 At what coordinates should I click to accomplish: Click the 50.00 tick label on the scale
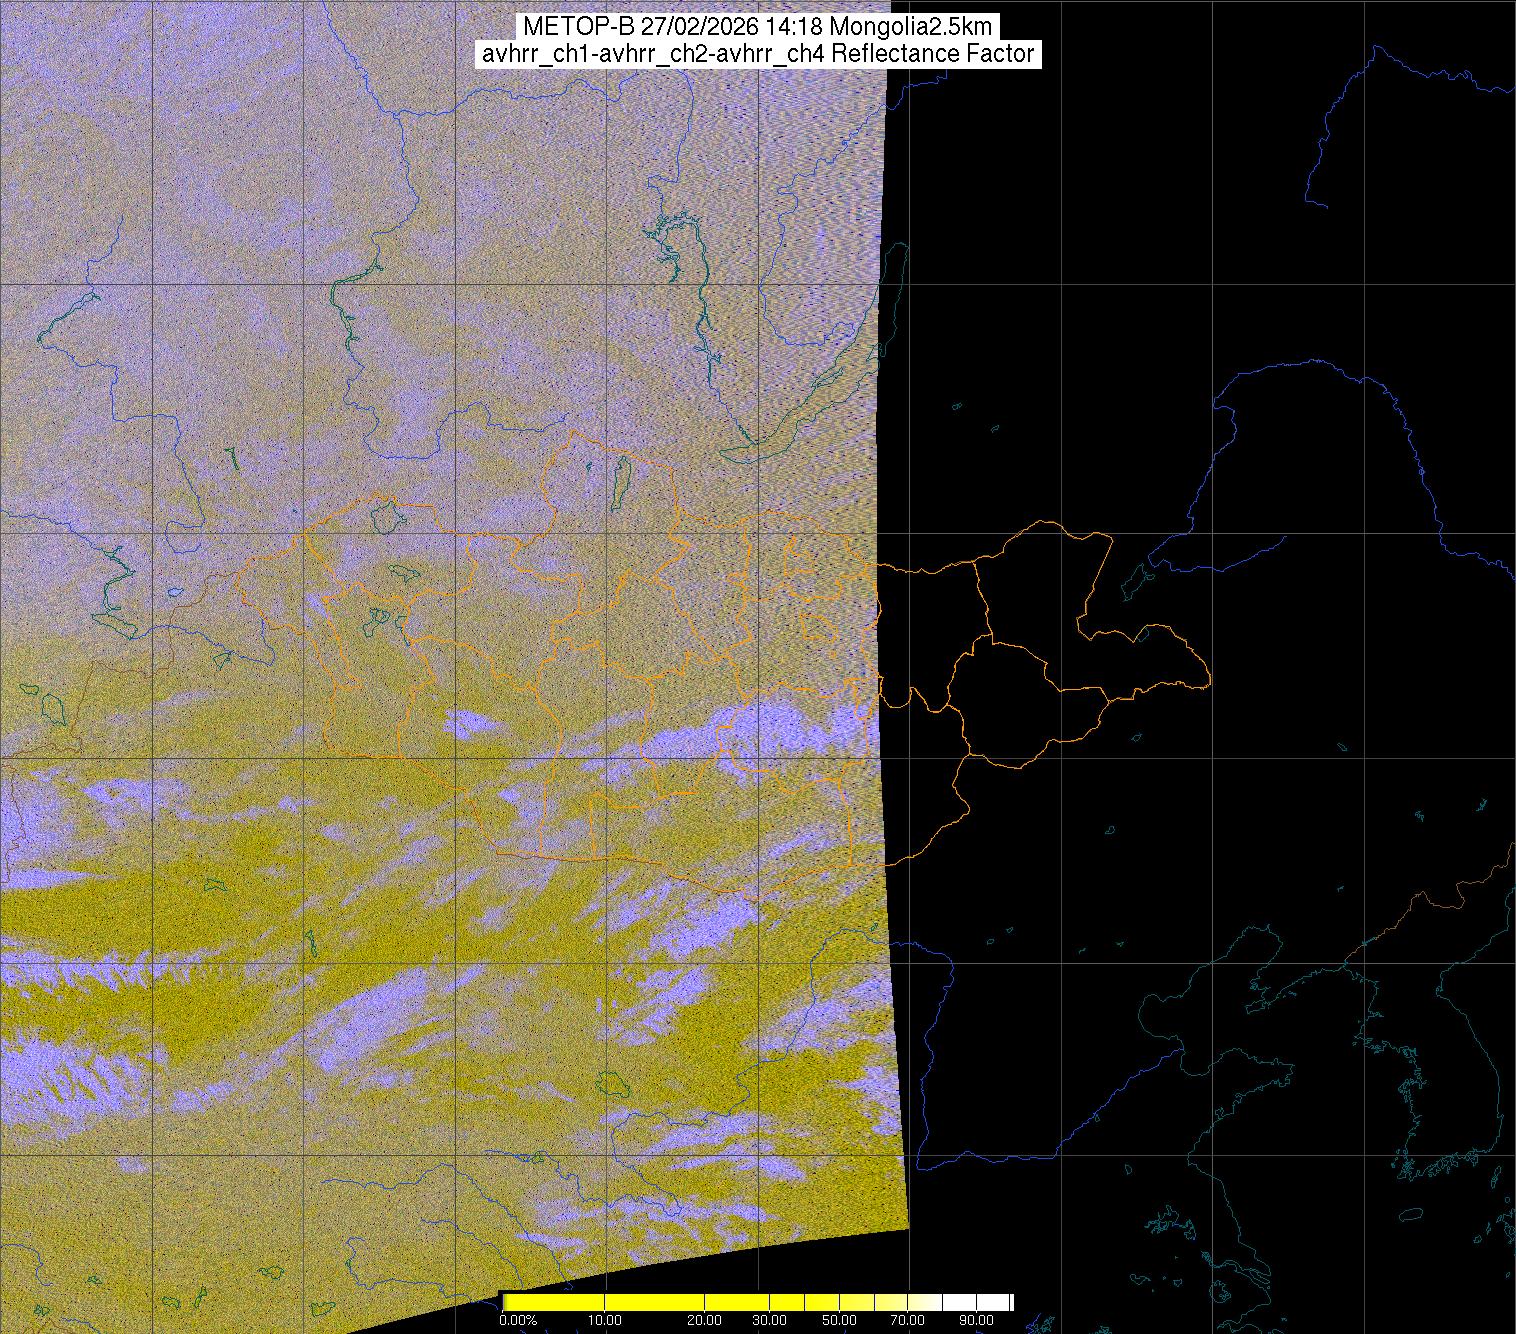[841, 1321]
